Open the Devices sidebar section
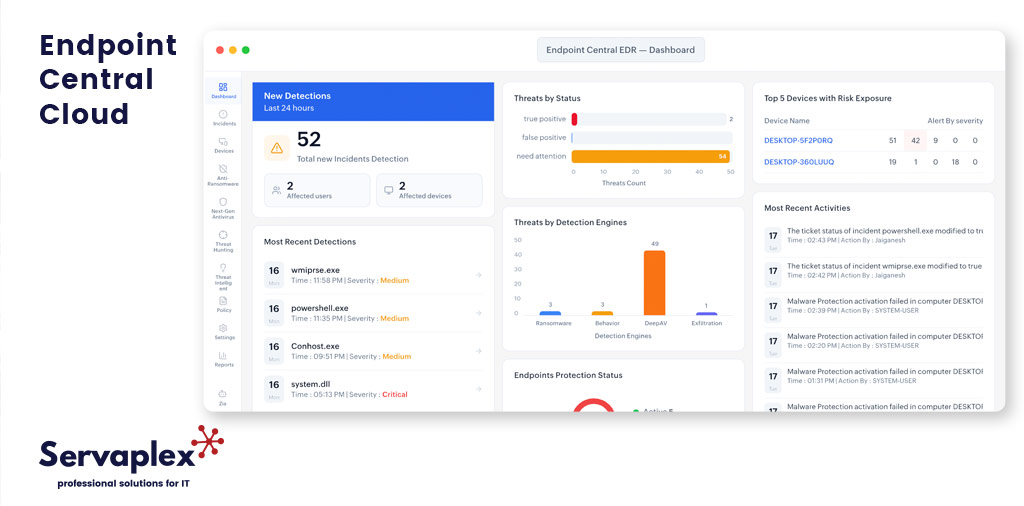Image resolution: width=1024 pixels, height=506 pixels. pos(223,145)
